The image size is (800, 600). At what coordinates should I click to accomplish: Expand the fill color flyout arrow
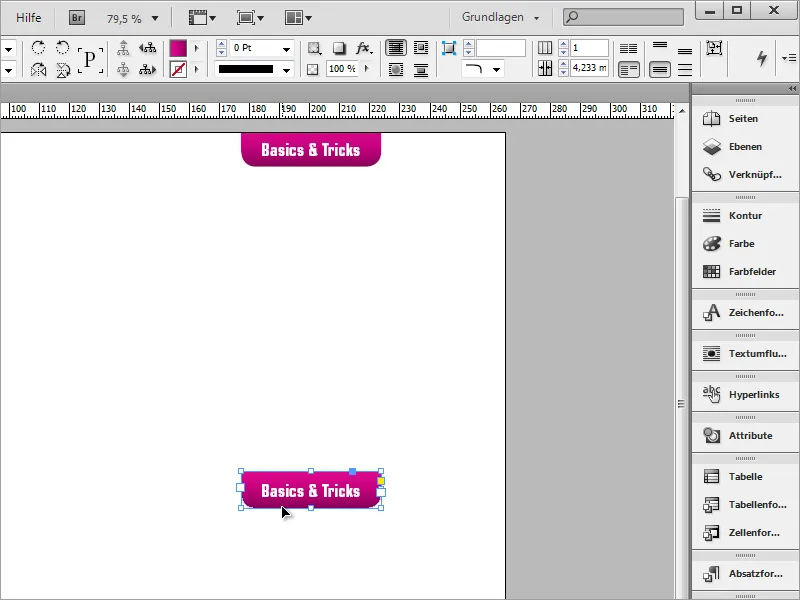click(196, 48)
